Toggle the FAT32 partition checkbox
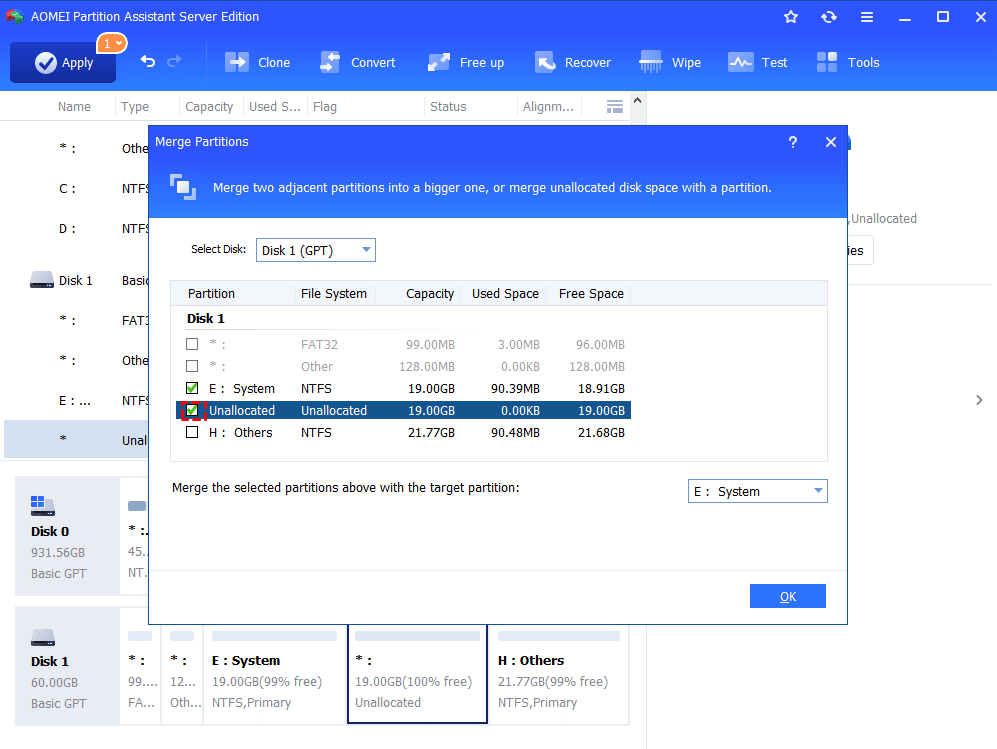This screenshot has height=749, width=997. [192, 344]
